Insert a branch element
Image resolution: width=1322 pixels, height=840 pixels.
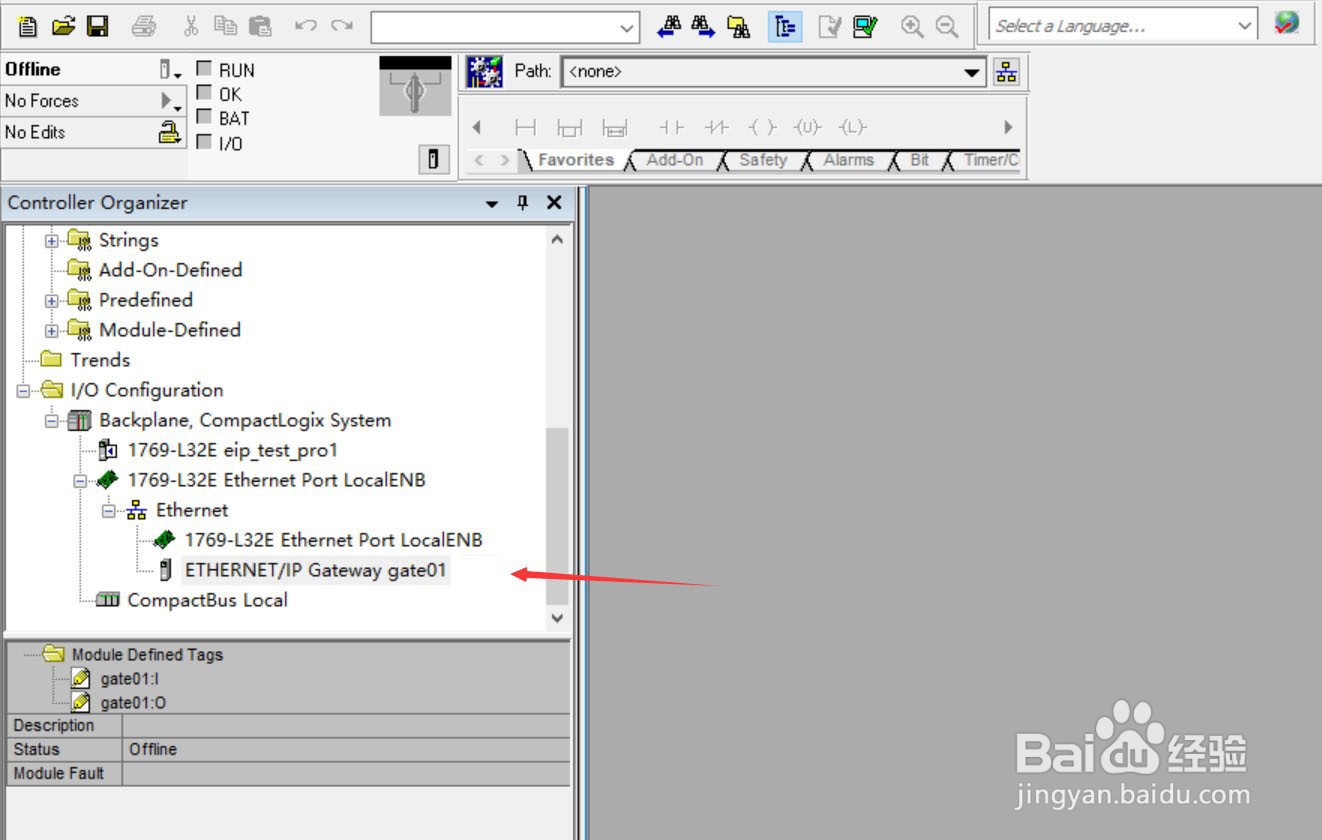coord(569,127)
